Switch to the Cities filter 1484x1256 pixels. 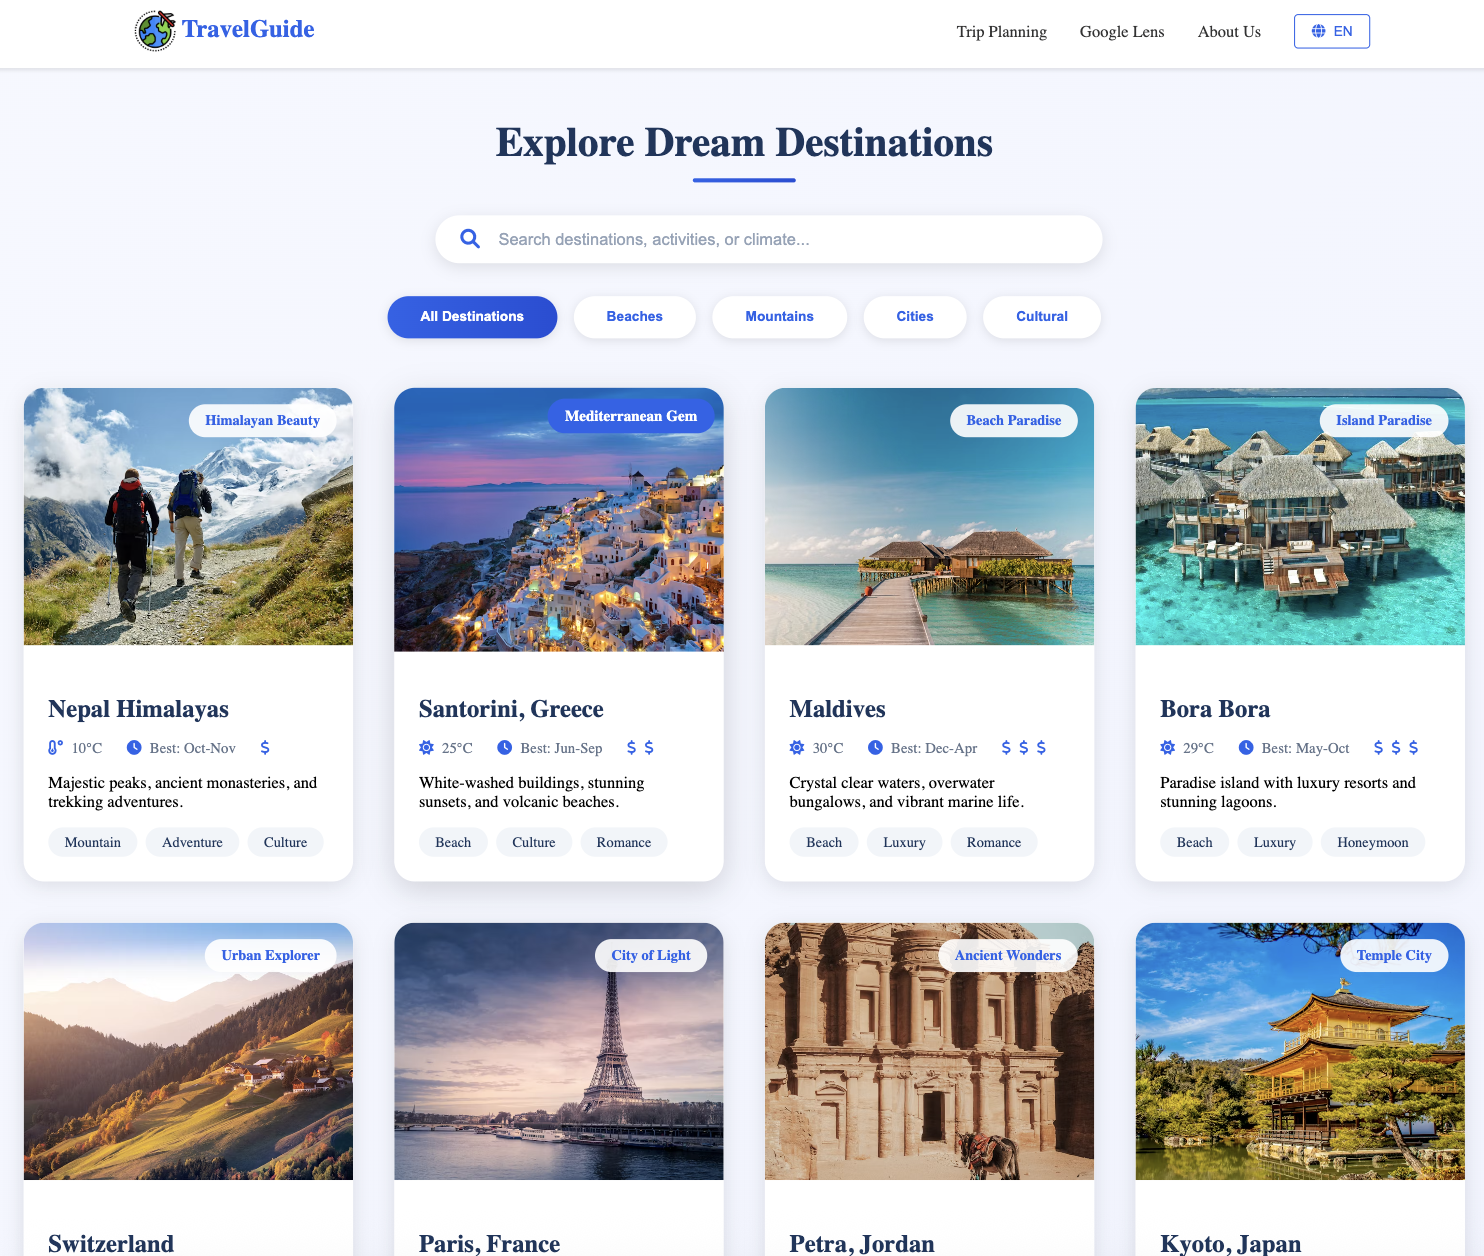click(914, 317)
